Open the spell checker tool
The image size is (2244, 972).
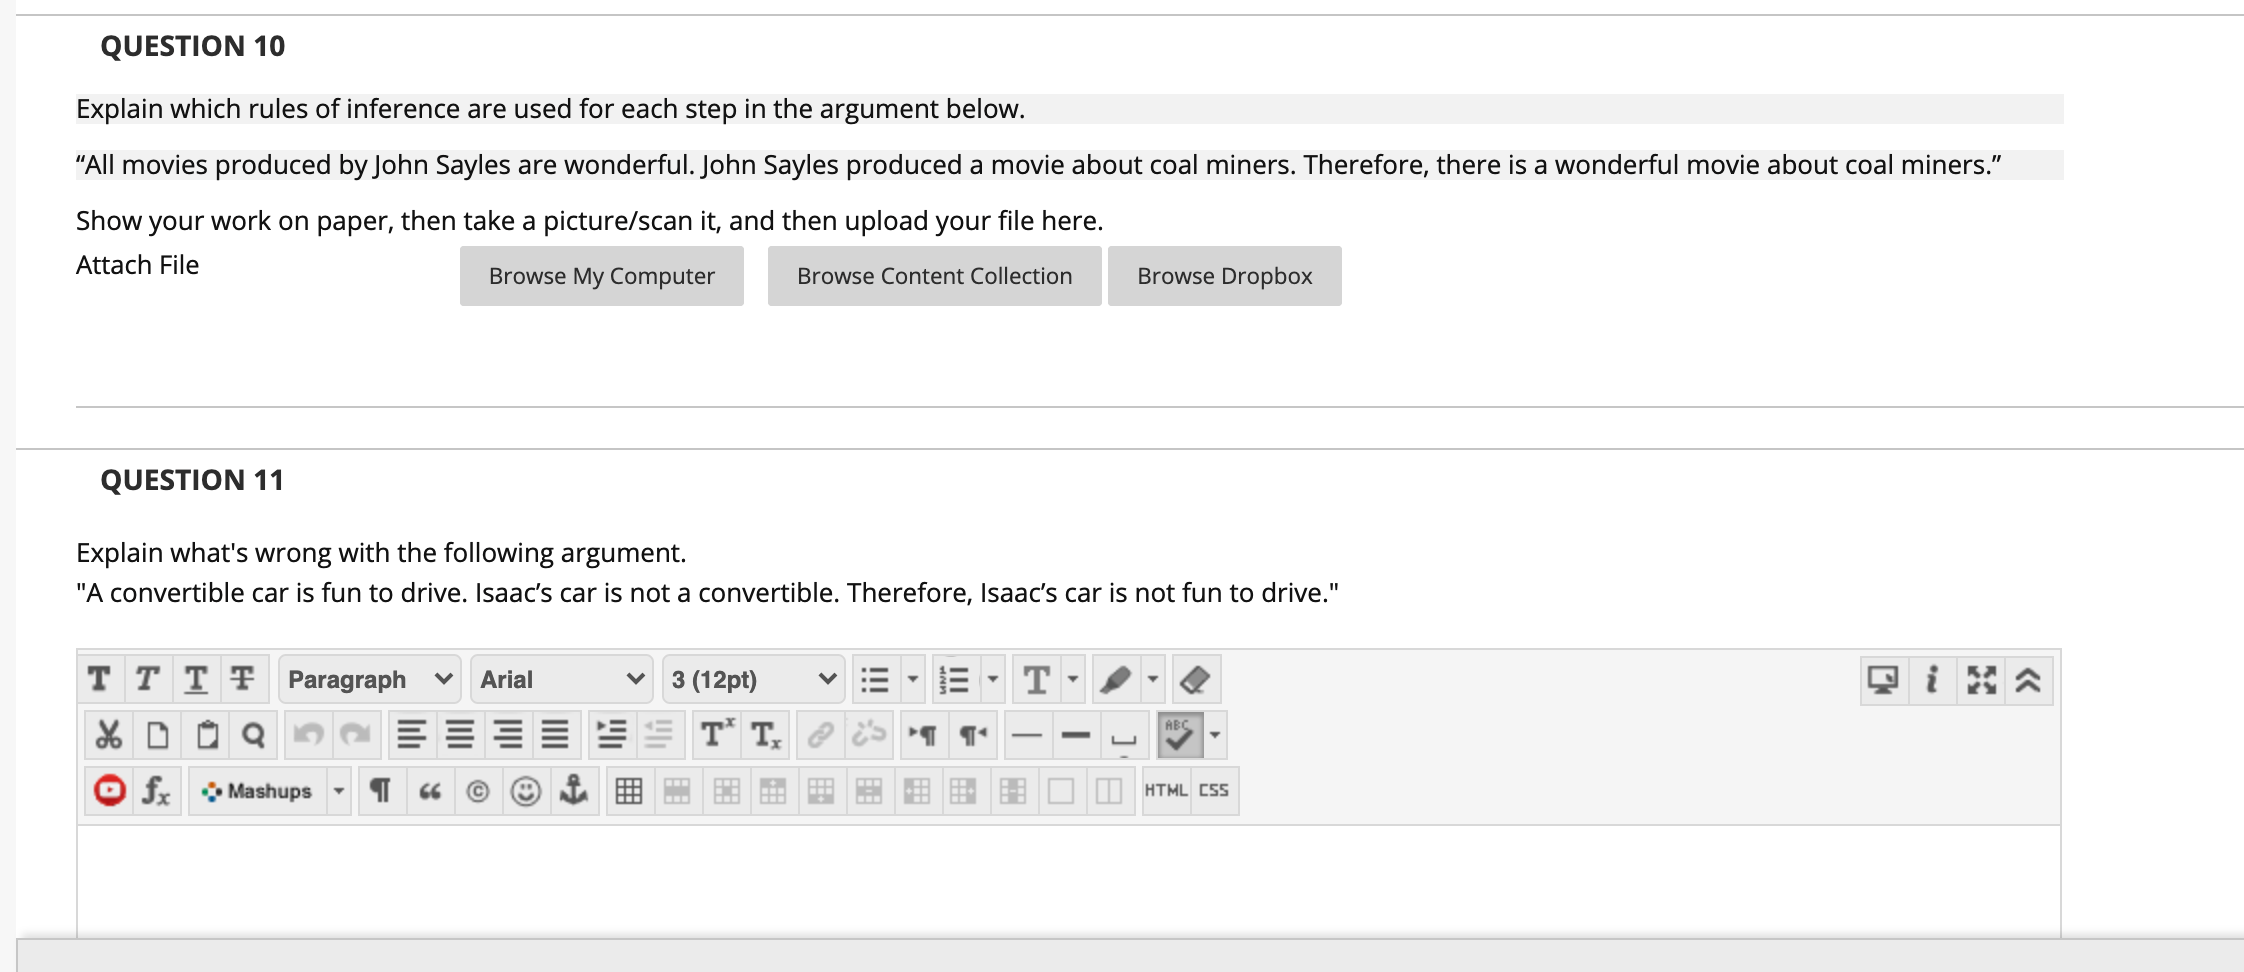[1180, 734]
